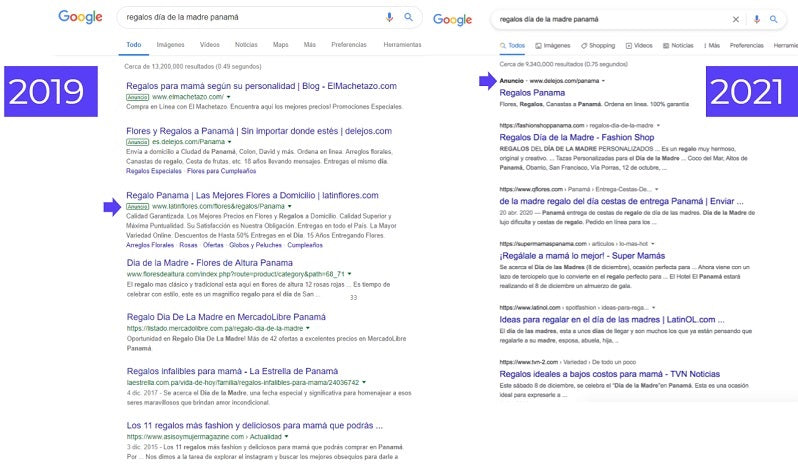Screen dimensions: 798x468
Task: Open the Videos tab in 2019 results
Action: (210, 45)
